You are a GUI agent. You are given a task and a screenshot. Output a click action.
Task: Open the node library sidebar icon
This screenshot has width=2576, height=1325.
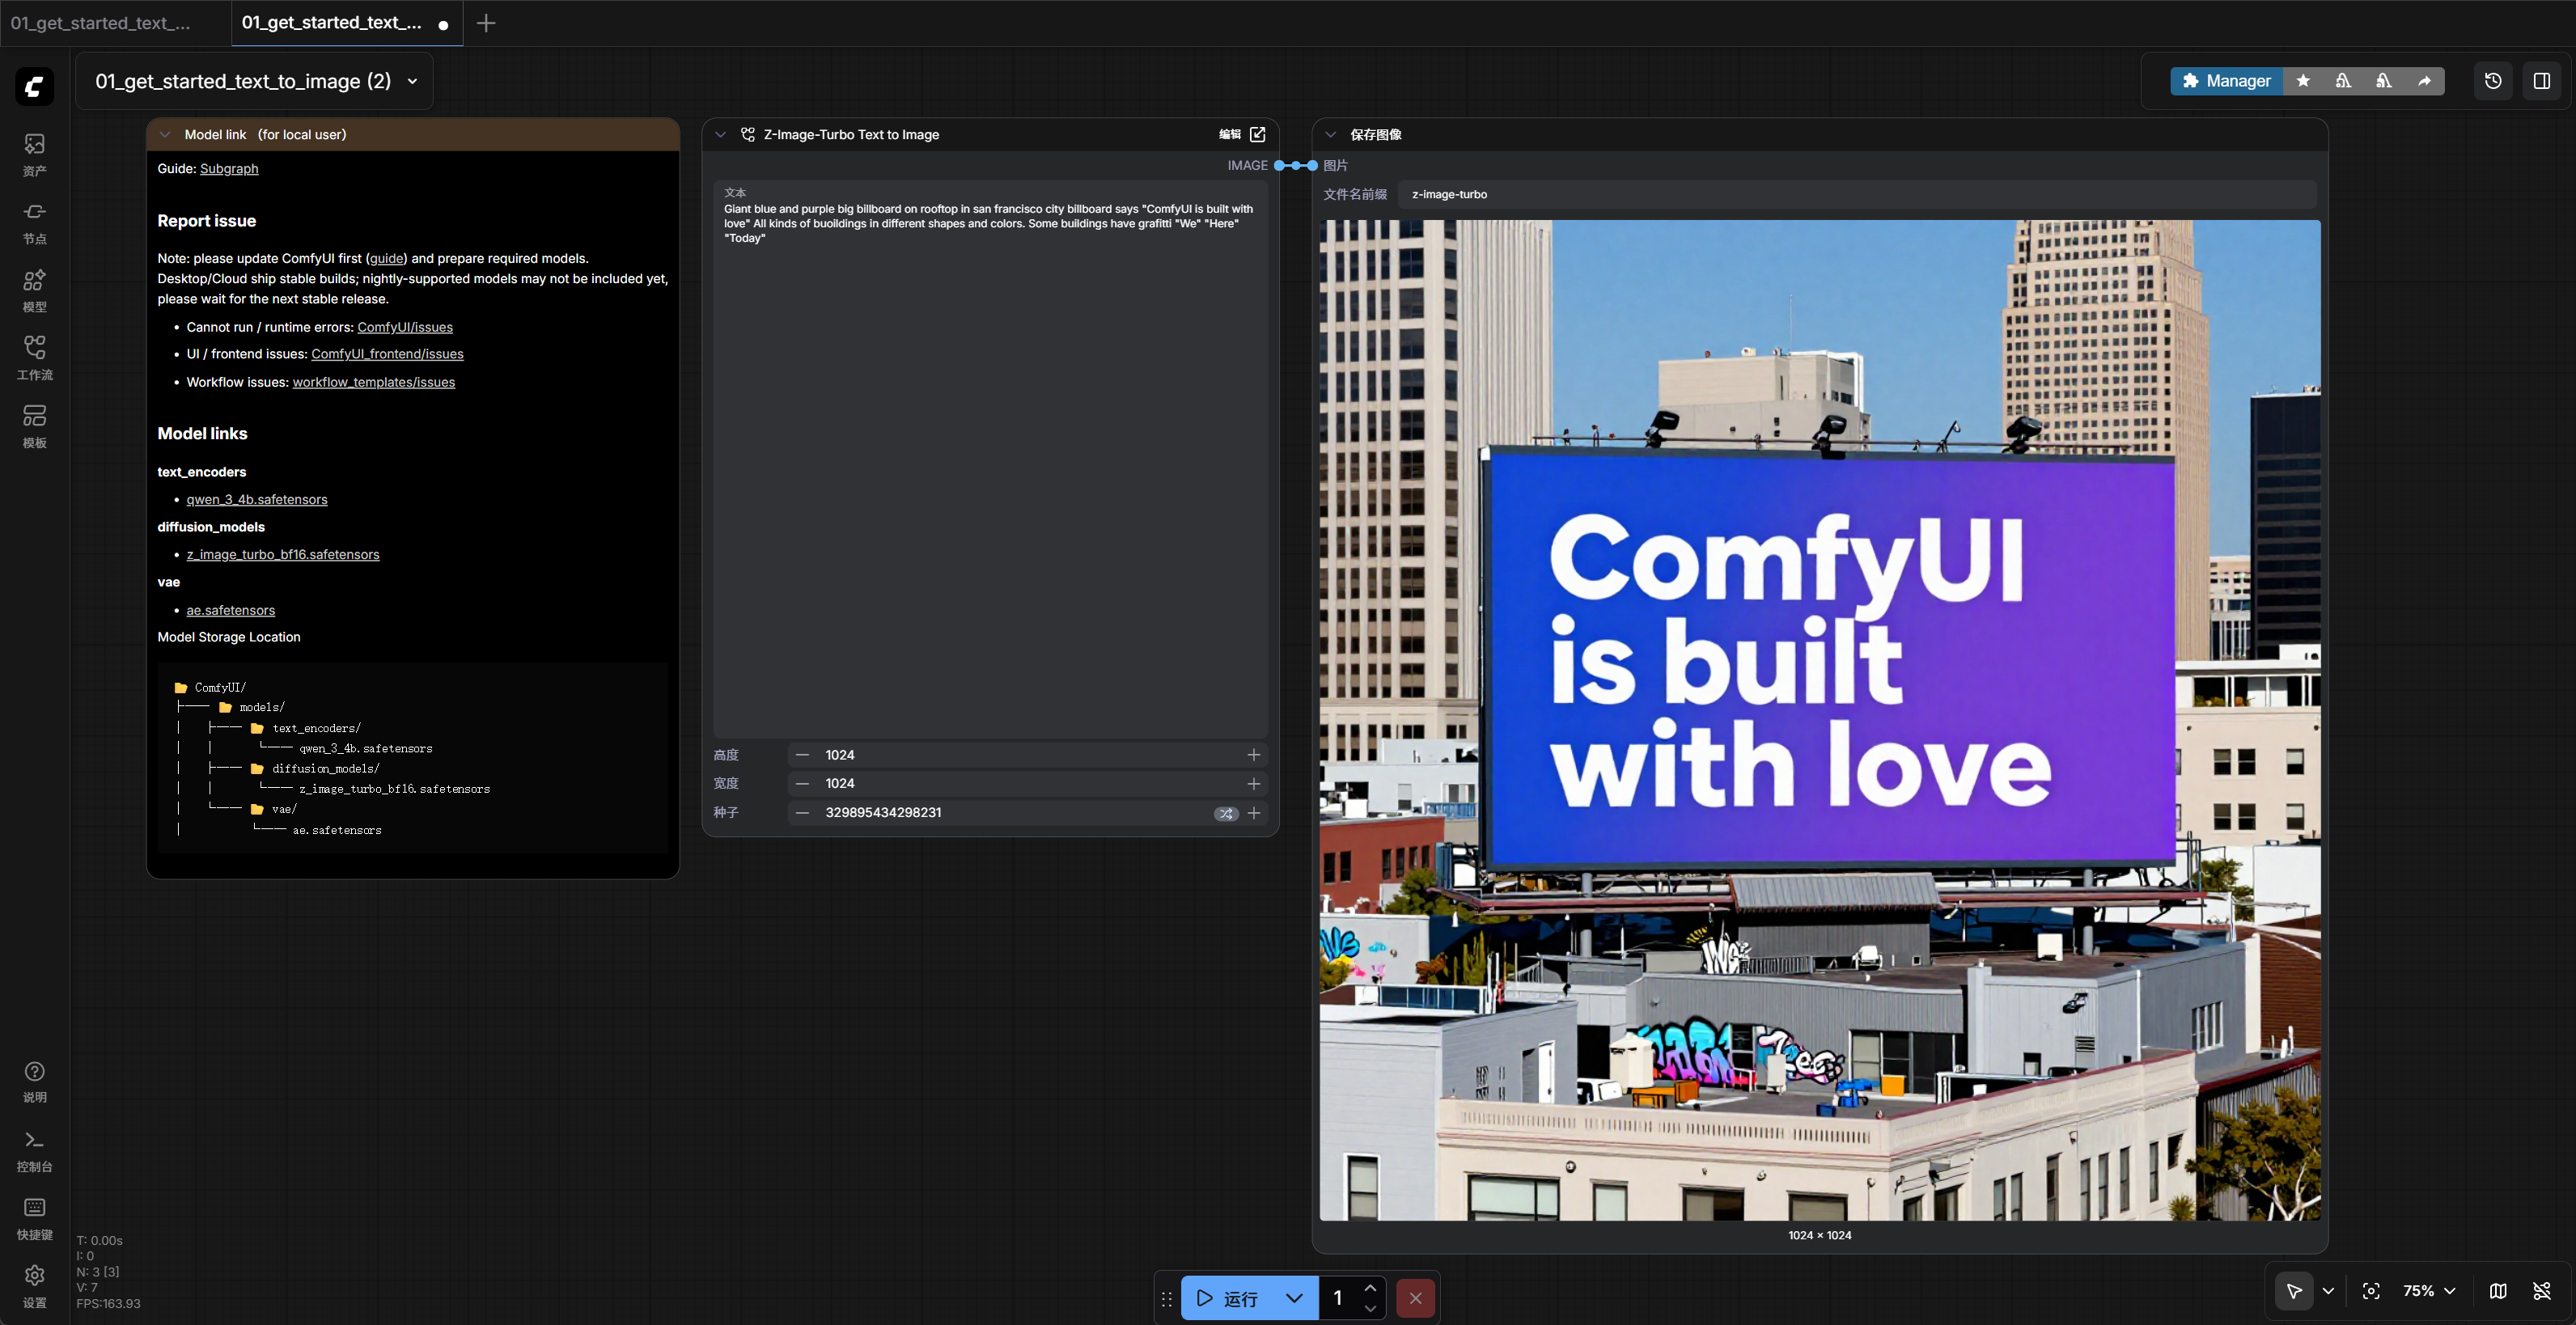point(34,222)
